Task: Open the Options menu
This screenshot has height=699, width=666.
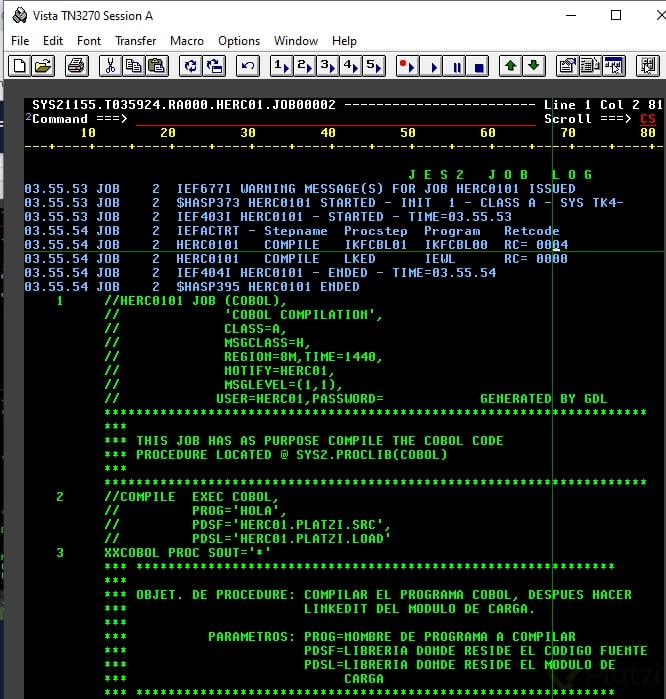Action: [x=239, y=41]
